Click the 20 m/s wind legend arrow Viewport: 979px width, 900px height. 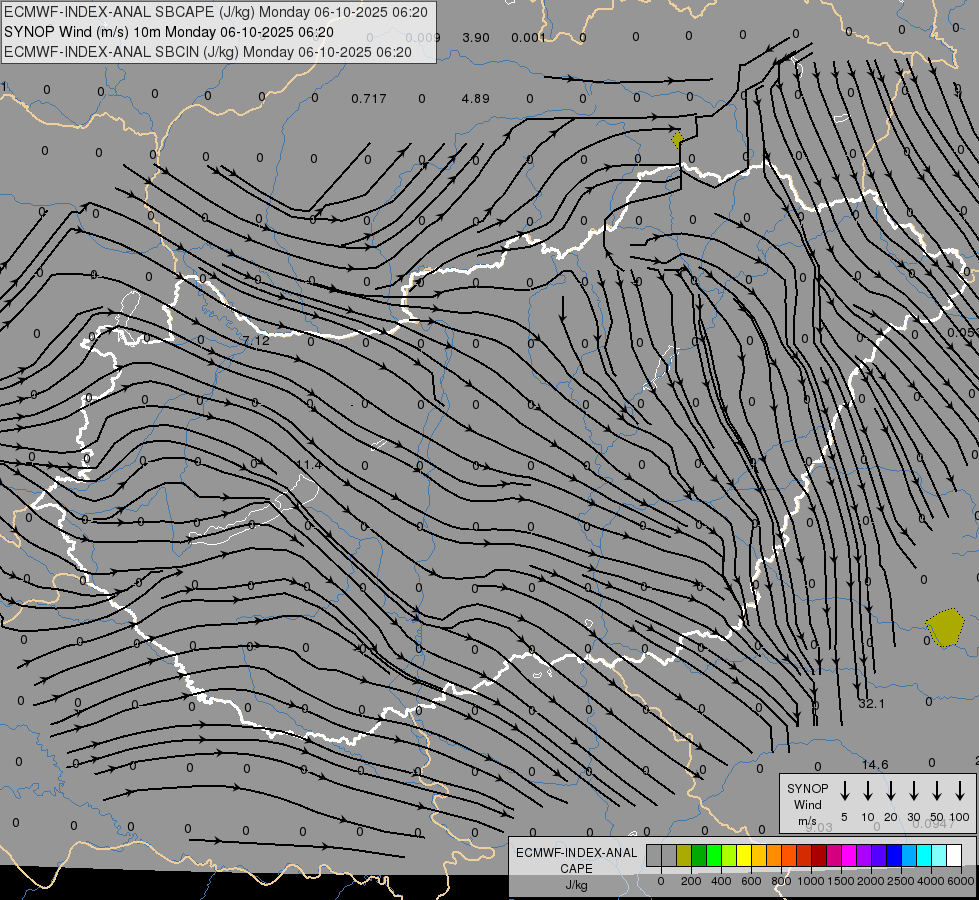tap(890, 791)
